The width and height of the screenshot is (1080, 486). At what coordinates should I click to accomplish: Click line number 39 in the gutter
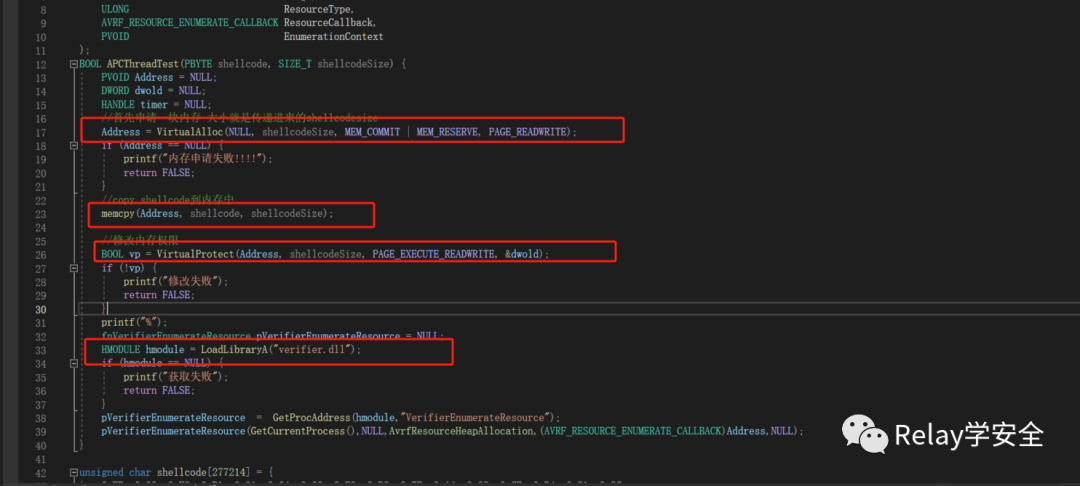click(x=40, y=431)
